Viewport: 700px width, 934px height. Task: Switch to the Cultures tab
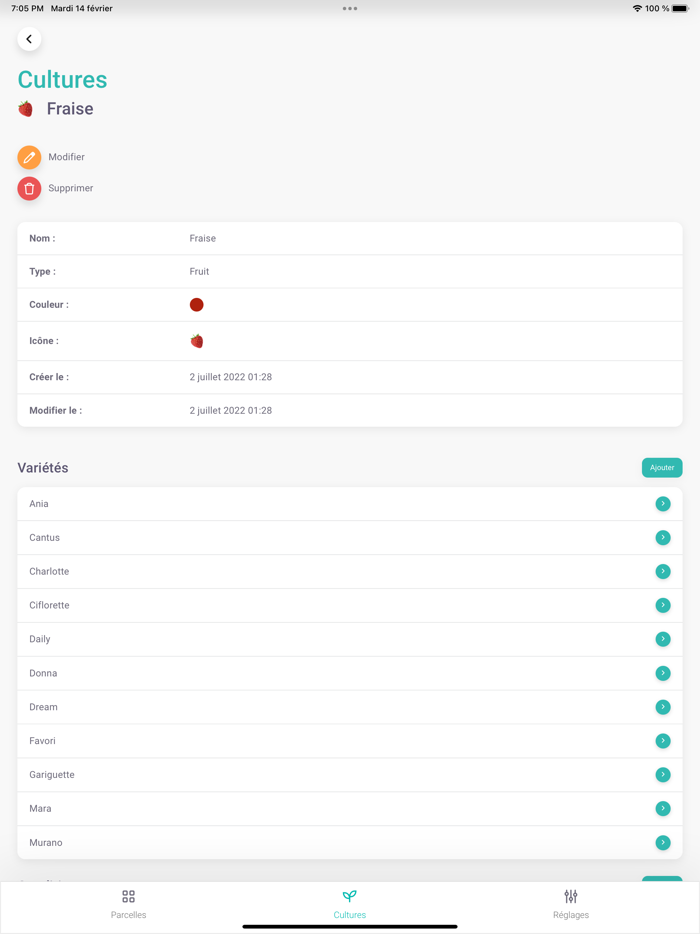tap(350, 904)
